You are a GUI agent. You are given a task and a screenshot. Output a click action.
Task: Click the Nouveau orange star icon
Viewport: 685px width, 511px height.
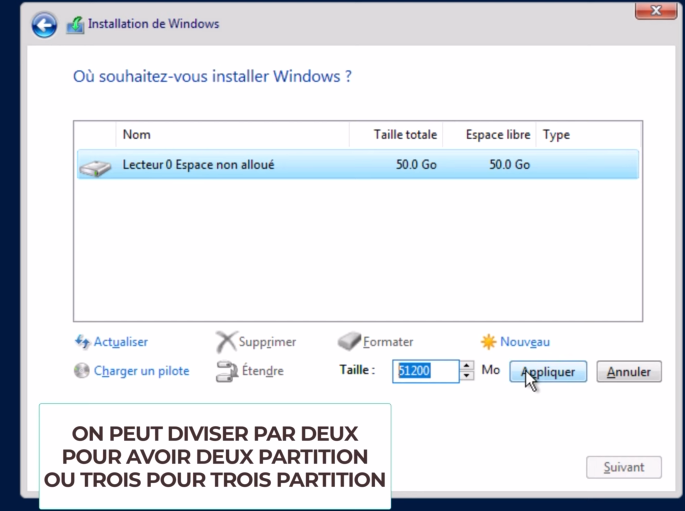click(488, 342)
